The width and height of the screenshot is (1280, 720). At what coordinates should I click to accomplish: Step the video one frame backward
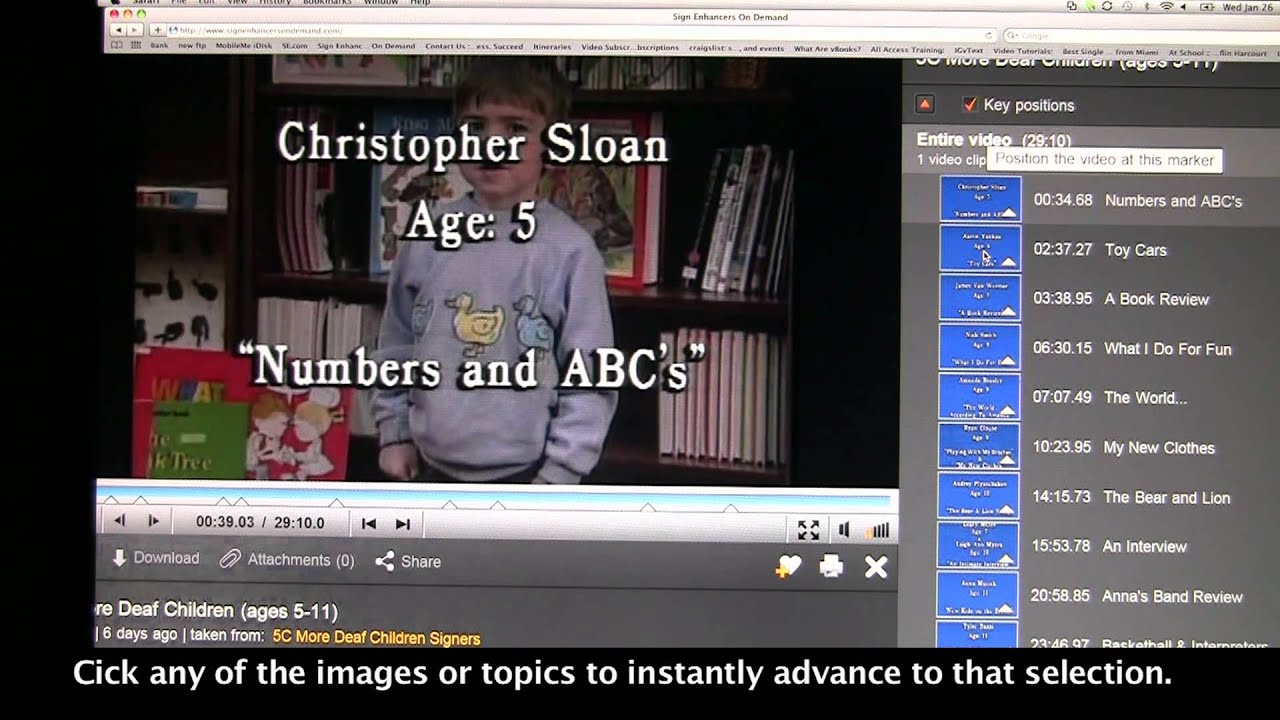[x=119, y=521]
